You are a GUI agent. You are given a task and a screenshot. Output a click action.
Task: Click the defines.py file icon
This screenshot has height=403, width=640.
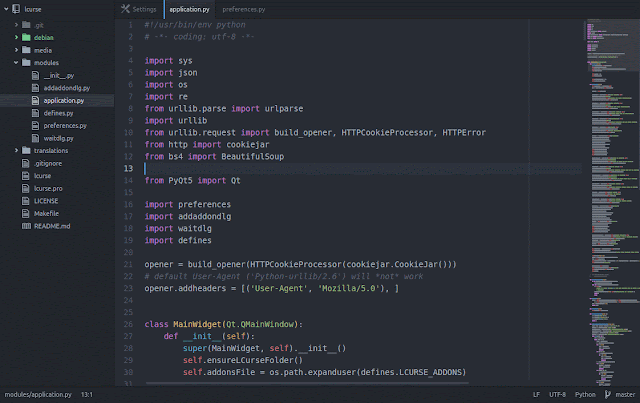36,113
